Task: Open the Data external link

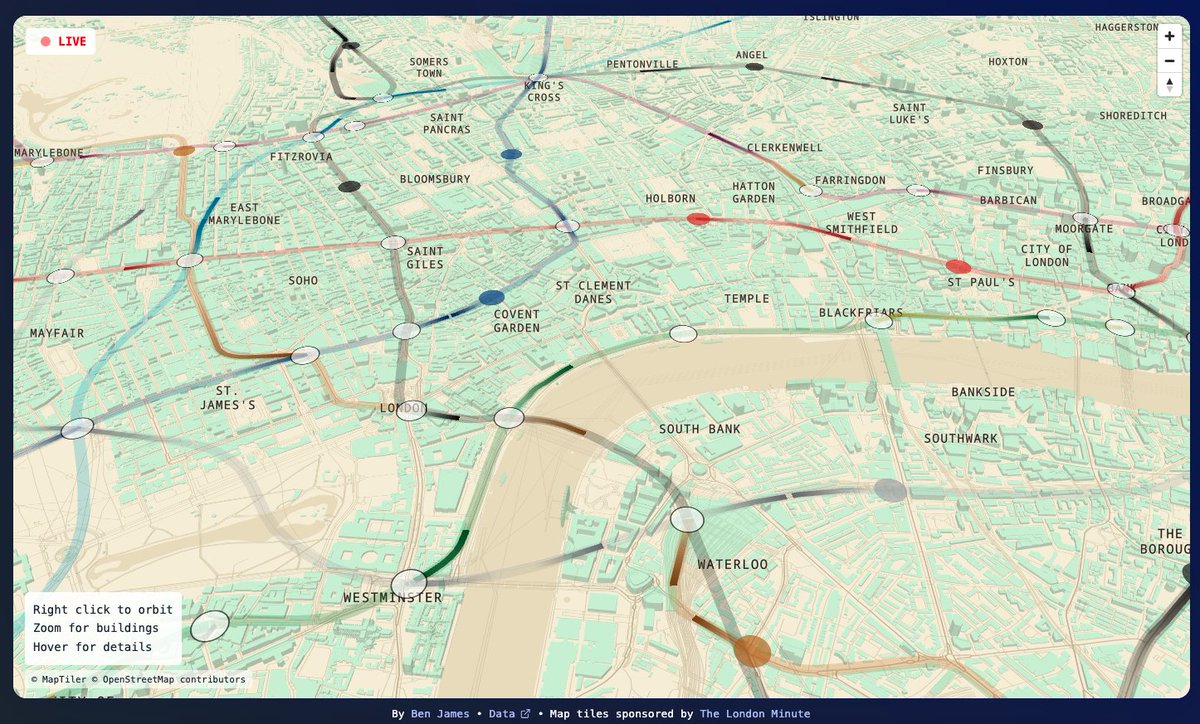Action: point(509,714)
